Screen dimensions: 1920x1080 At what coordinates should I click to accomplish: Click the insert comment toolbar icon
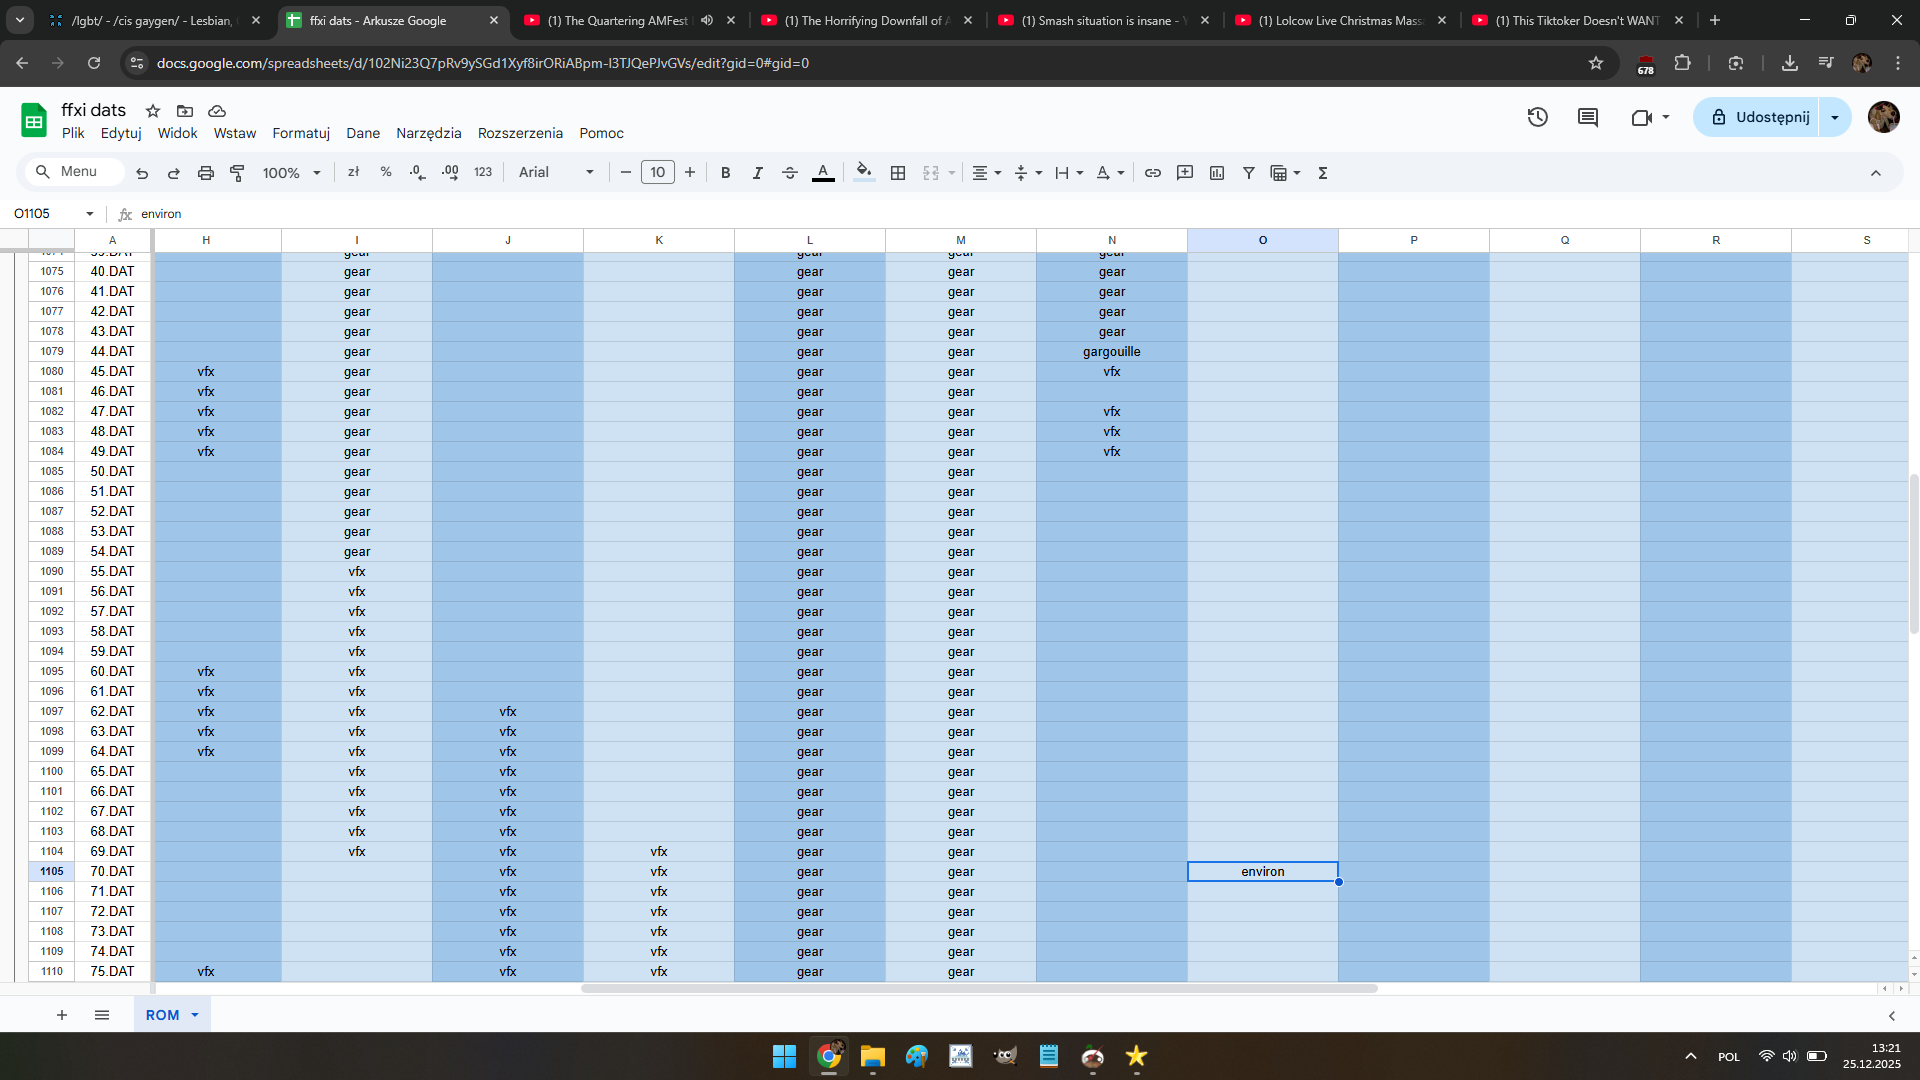[x=1185, y=173]
